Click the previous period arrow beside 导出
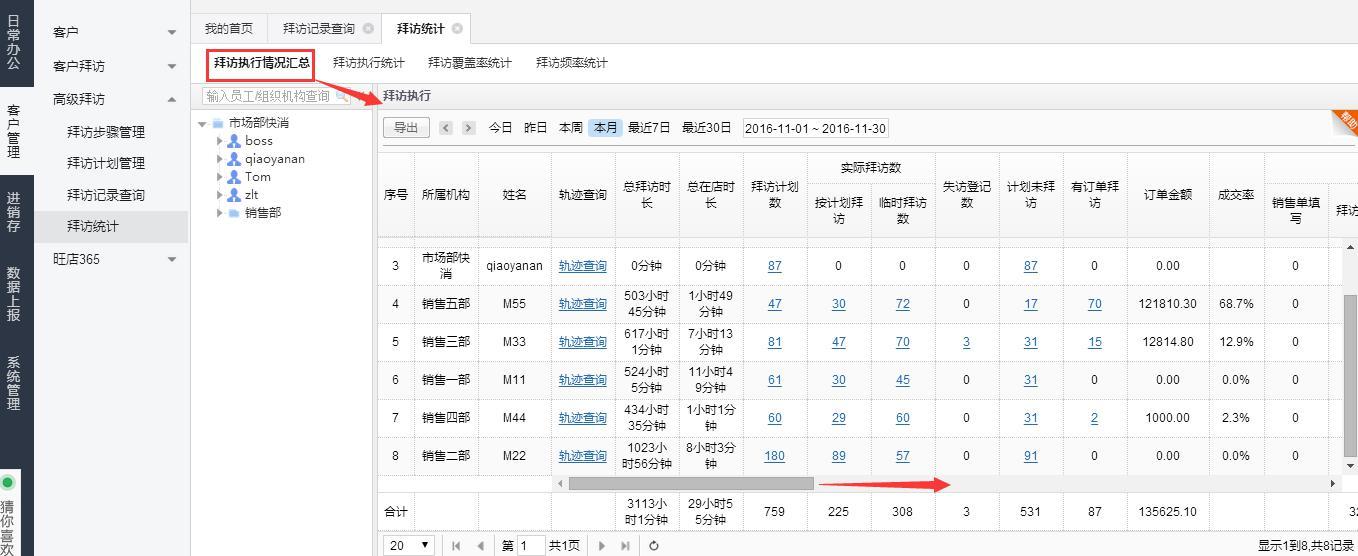This screenshot has width=1358, height=556. 446,128
